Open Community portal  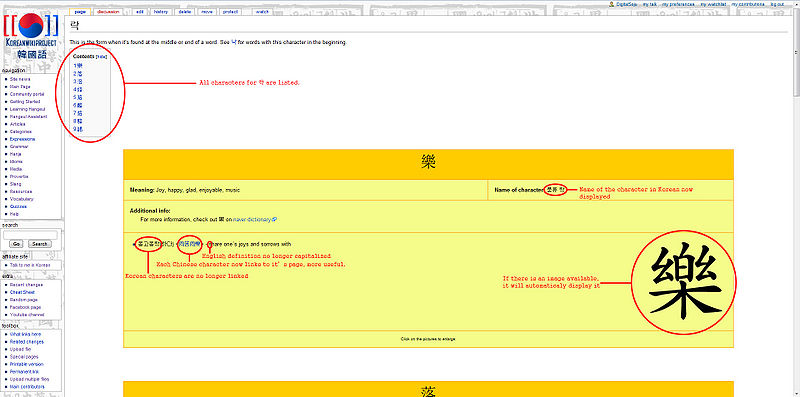tap(27, 94)
